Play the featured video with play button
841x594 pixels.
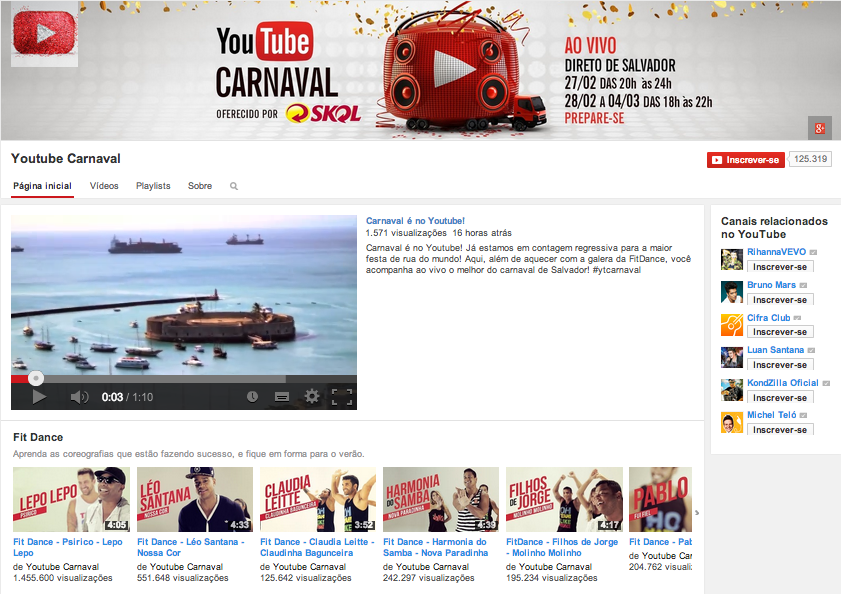[x=39, y=397]
